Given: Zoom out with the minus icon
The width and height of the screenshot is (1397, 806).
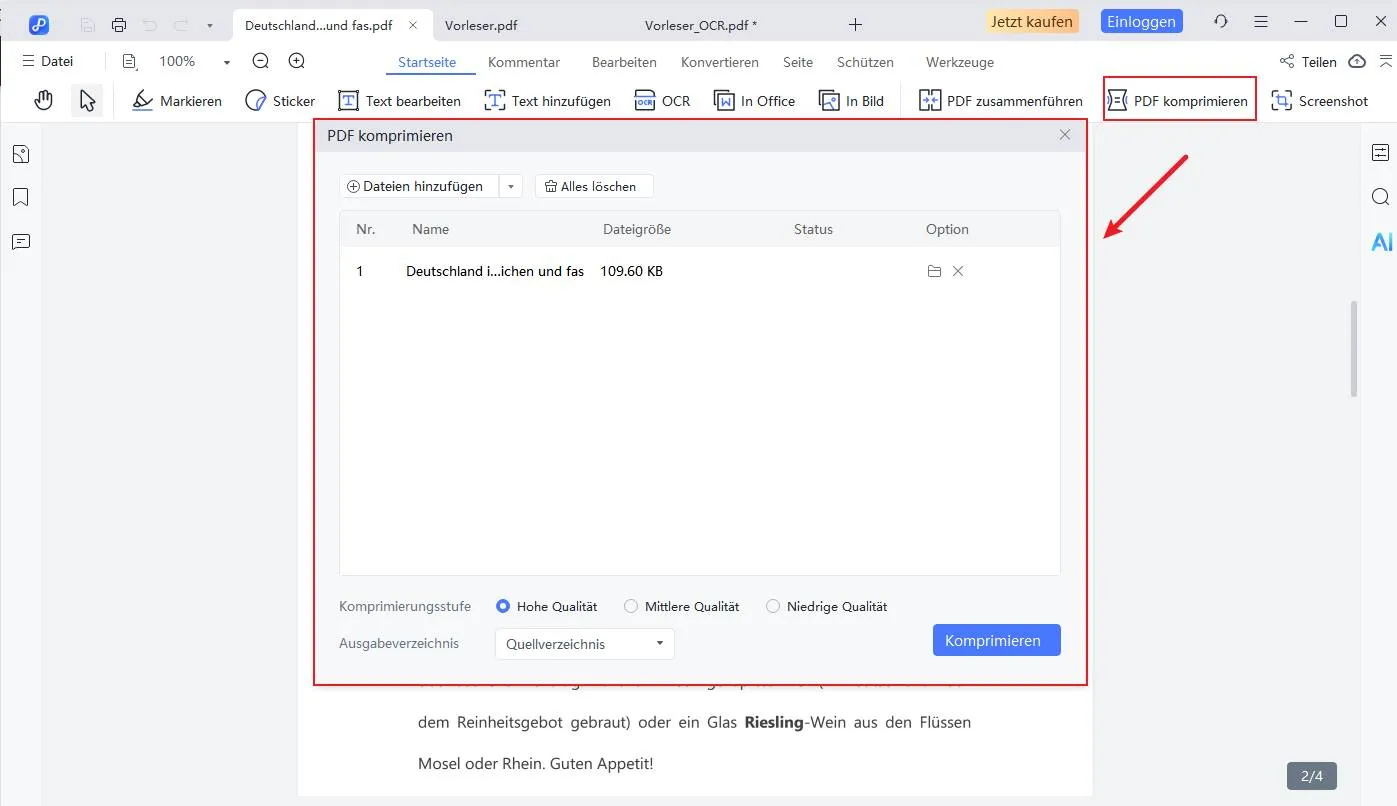Looking at the screenshot, I should click(261, 61).
